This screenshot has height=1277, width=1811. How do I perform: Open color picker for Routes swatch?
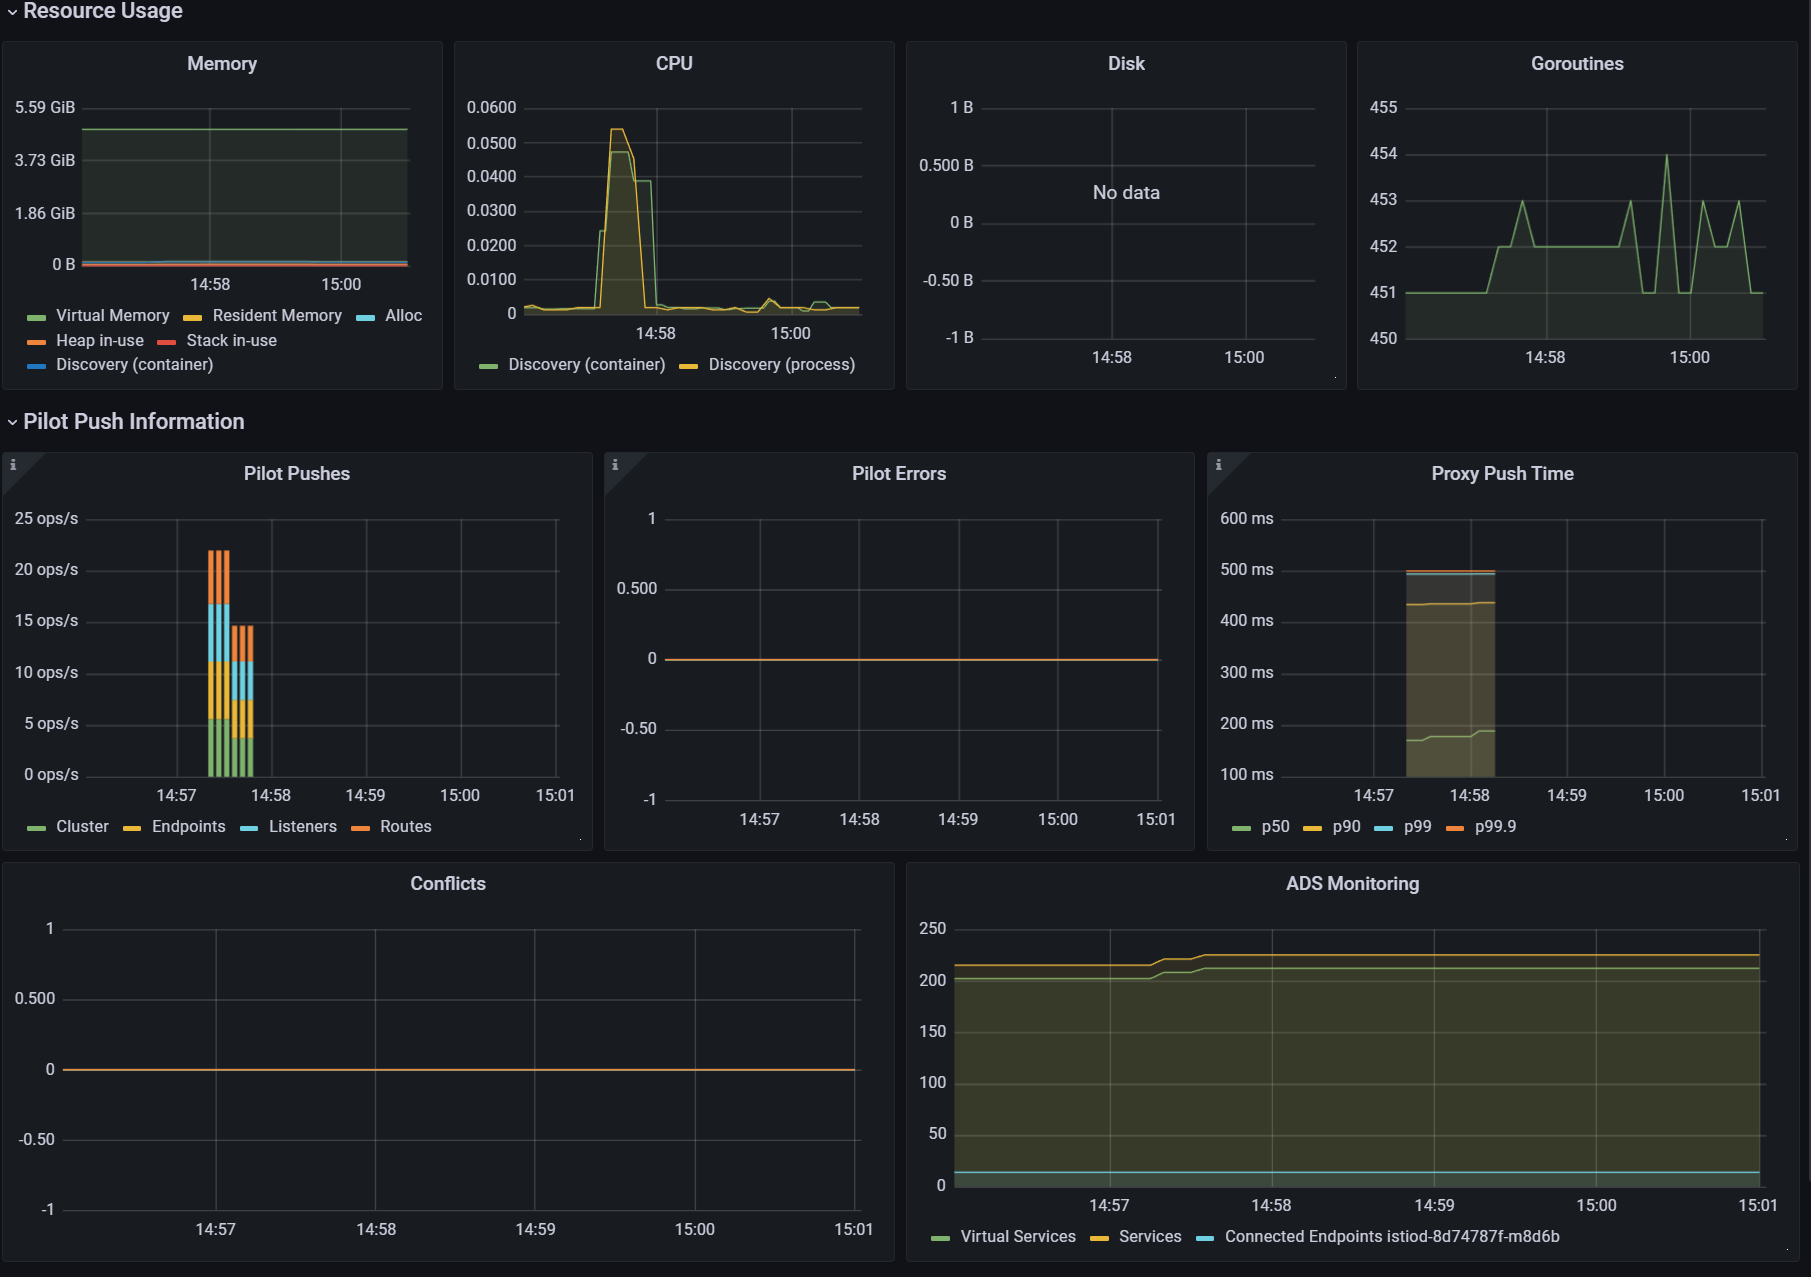point(361,828)
